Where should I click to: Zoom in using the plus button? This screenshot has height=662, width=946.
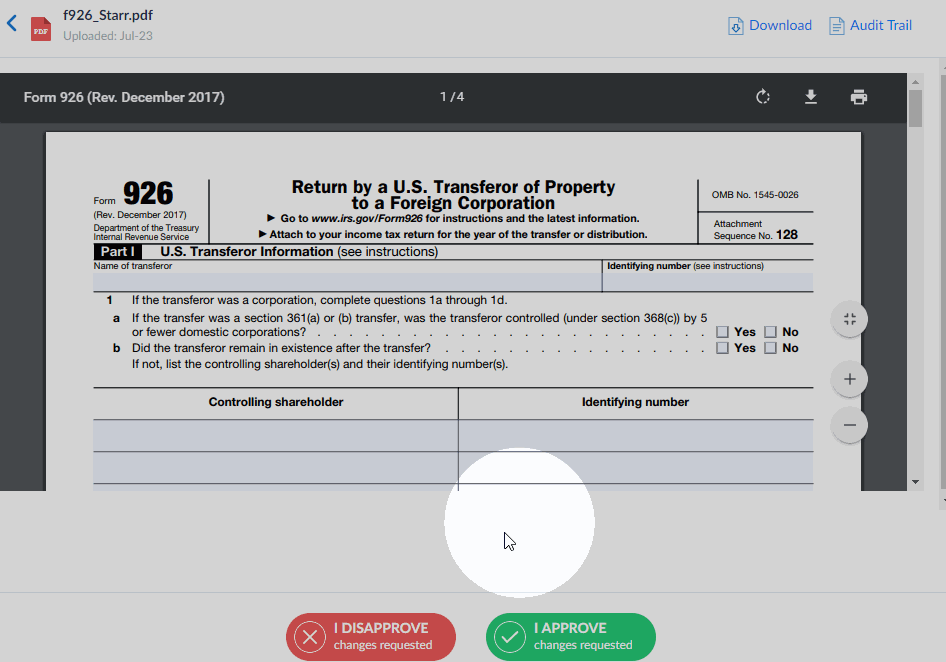848,379
